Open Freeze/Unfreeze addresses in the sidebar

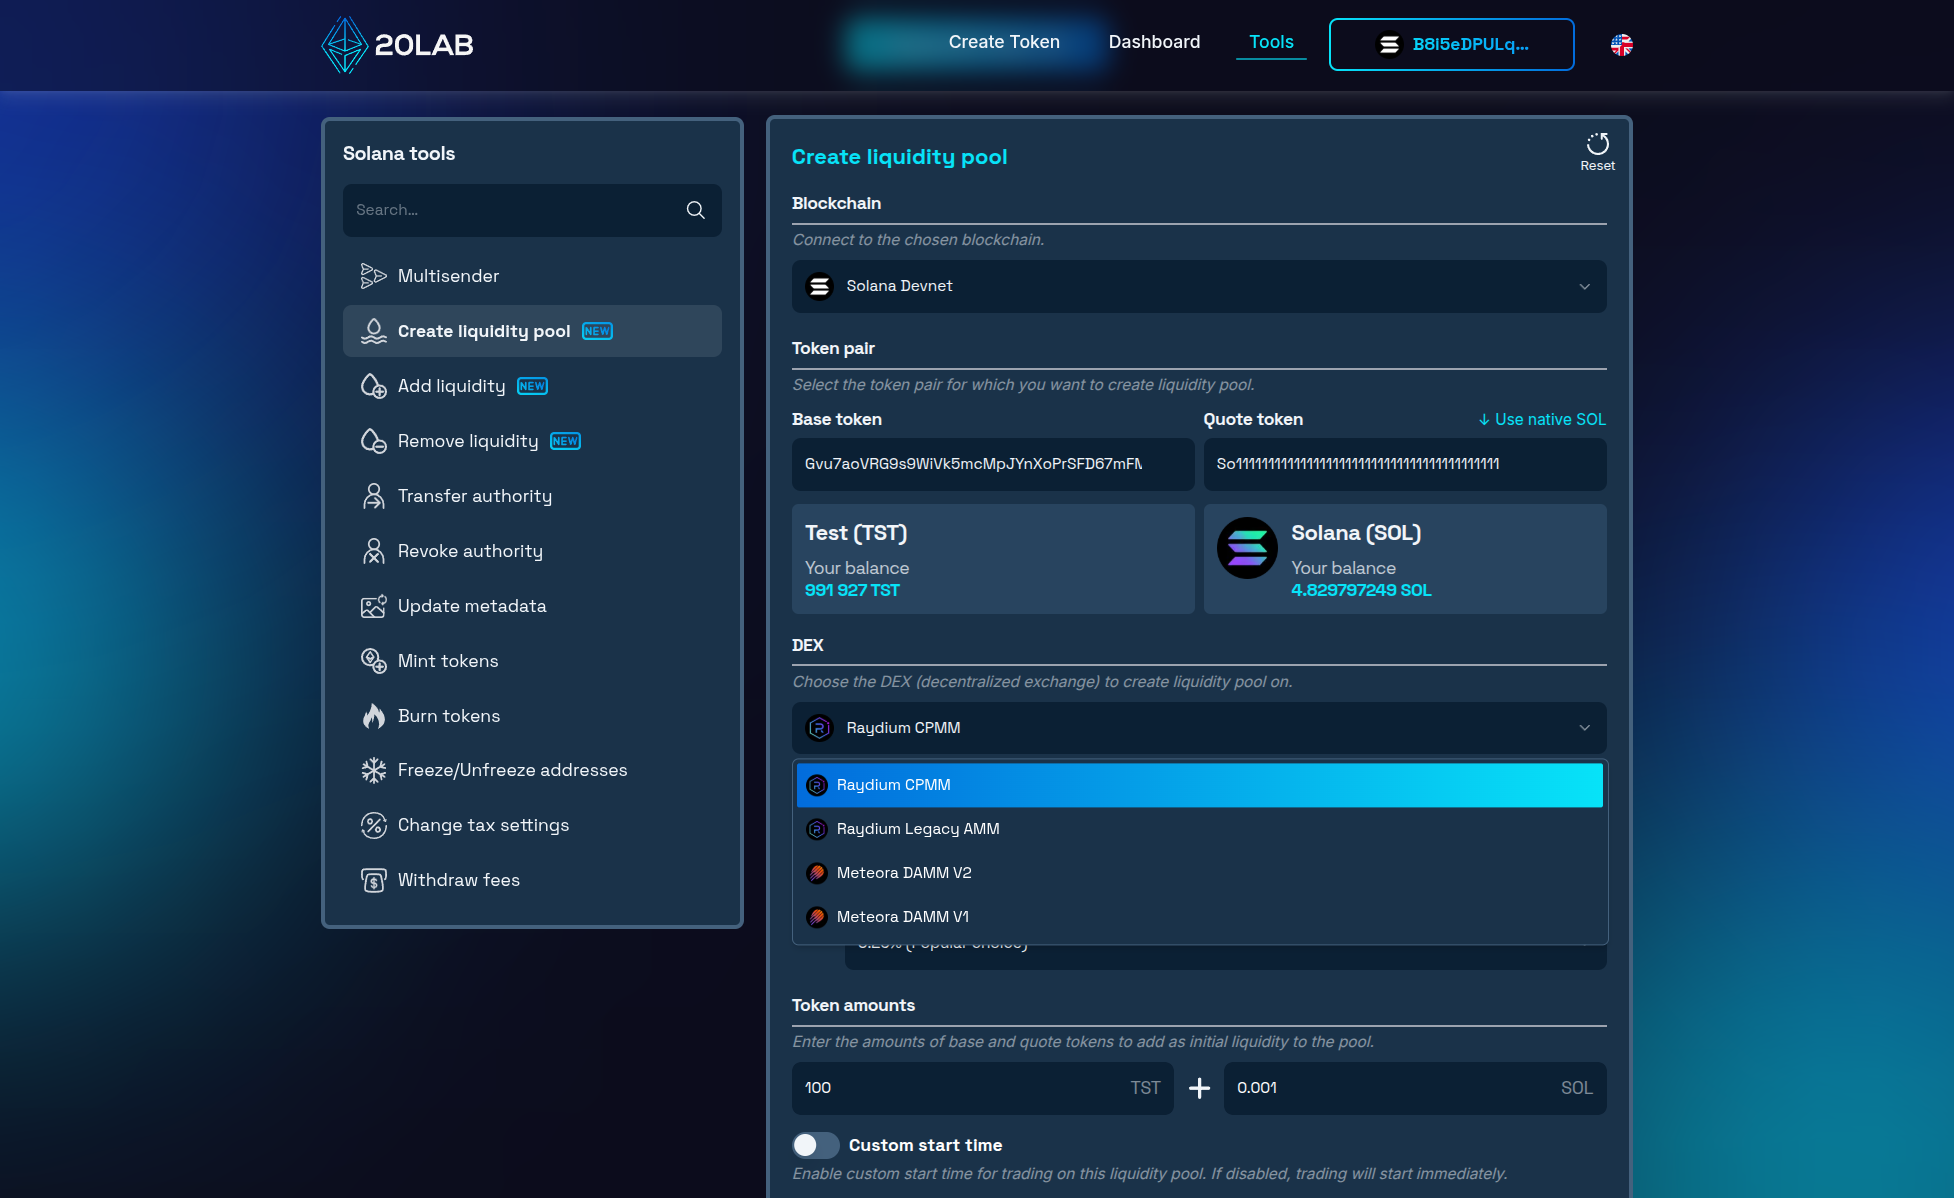coord(532,770)
